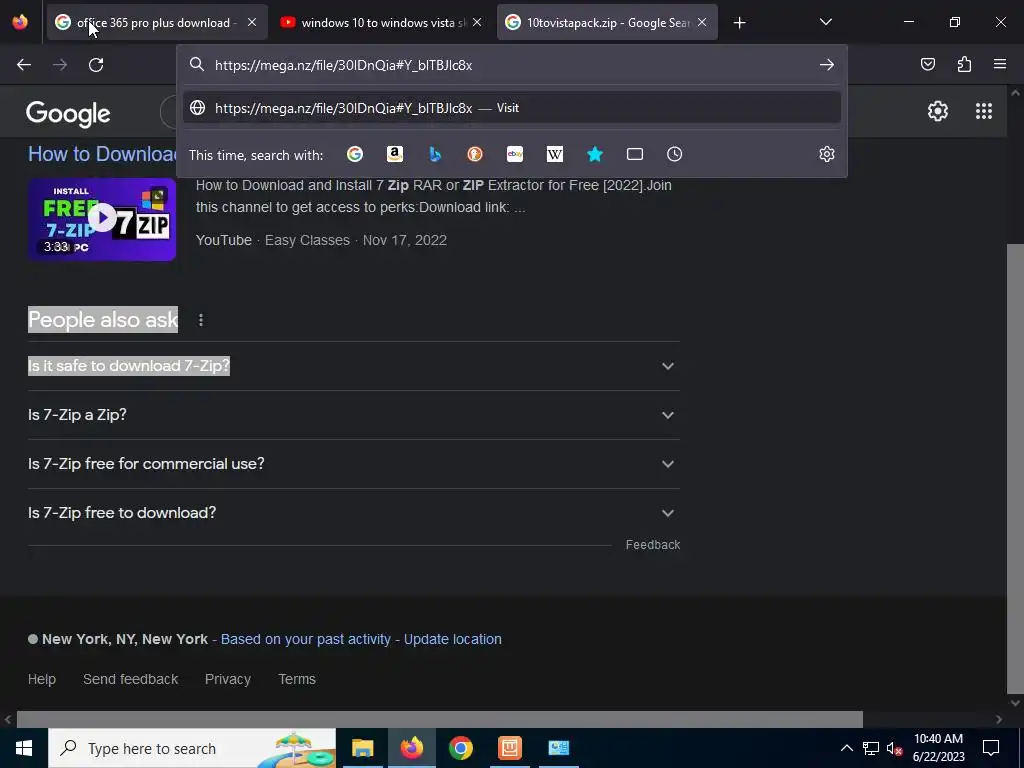
Task: Open the Privacy footer link
Action: (x=228, y=679)
